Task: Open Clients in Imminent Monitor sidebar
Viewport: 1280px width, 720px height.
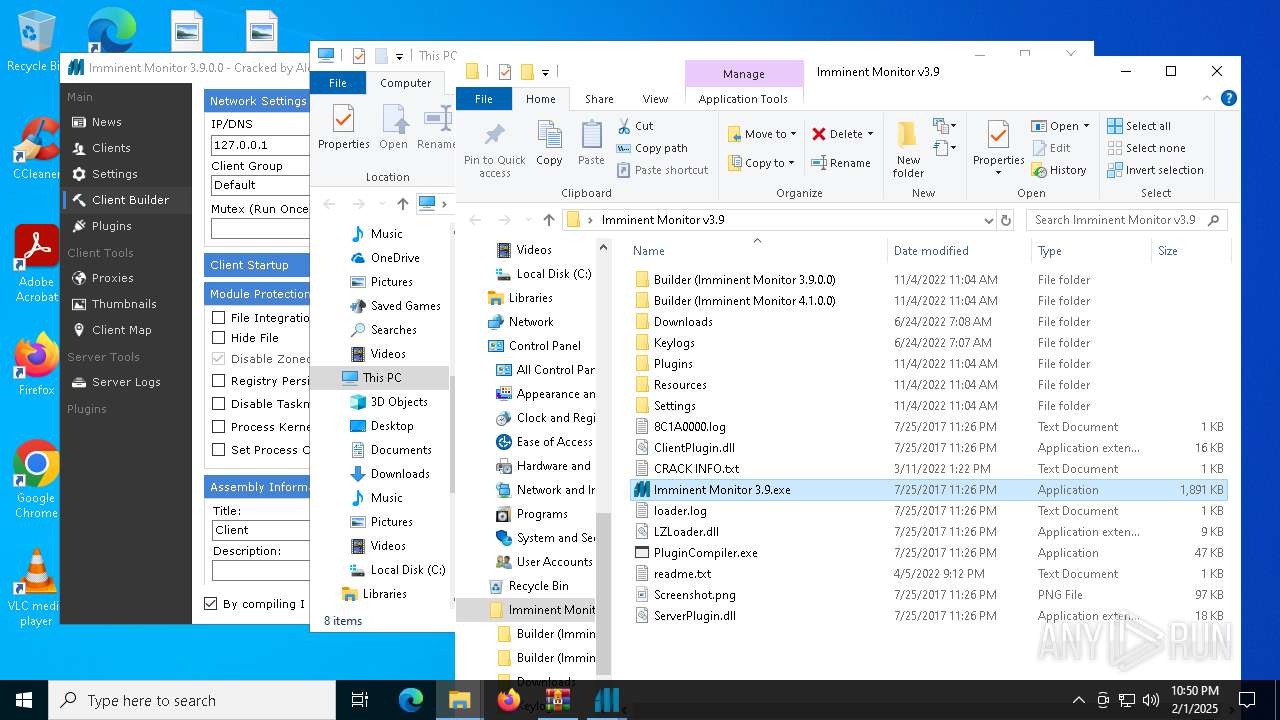Action: [x=111, y=148]
